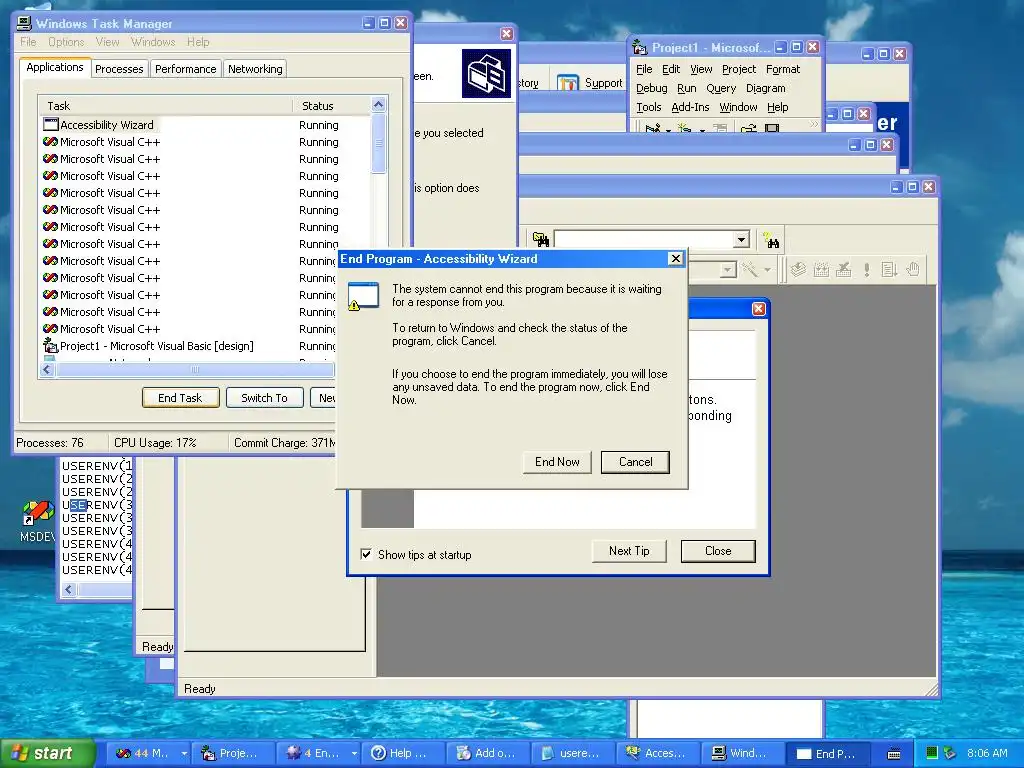Click the task list vertical scrollbar thumb
Image resolution: width=1024 pixels, height=768 pixels.
click(379, 144)
